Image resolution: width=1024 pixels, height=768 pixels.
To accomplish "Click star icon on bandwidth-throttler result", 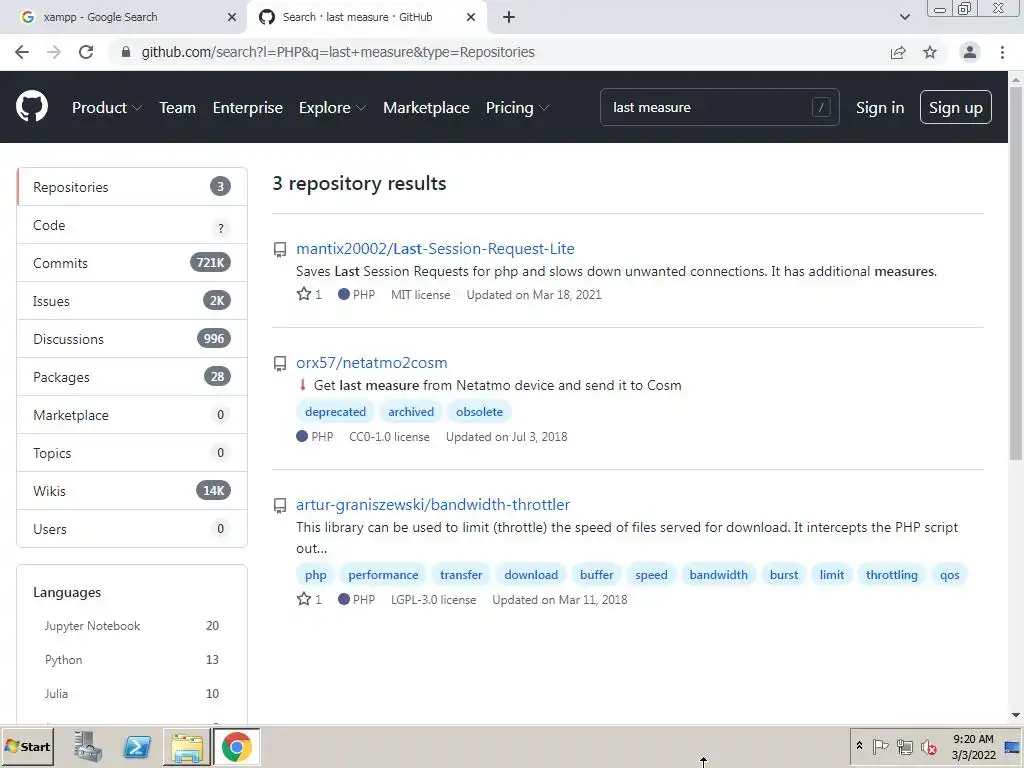I will click(304, 599).
